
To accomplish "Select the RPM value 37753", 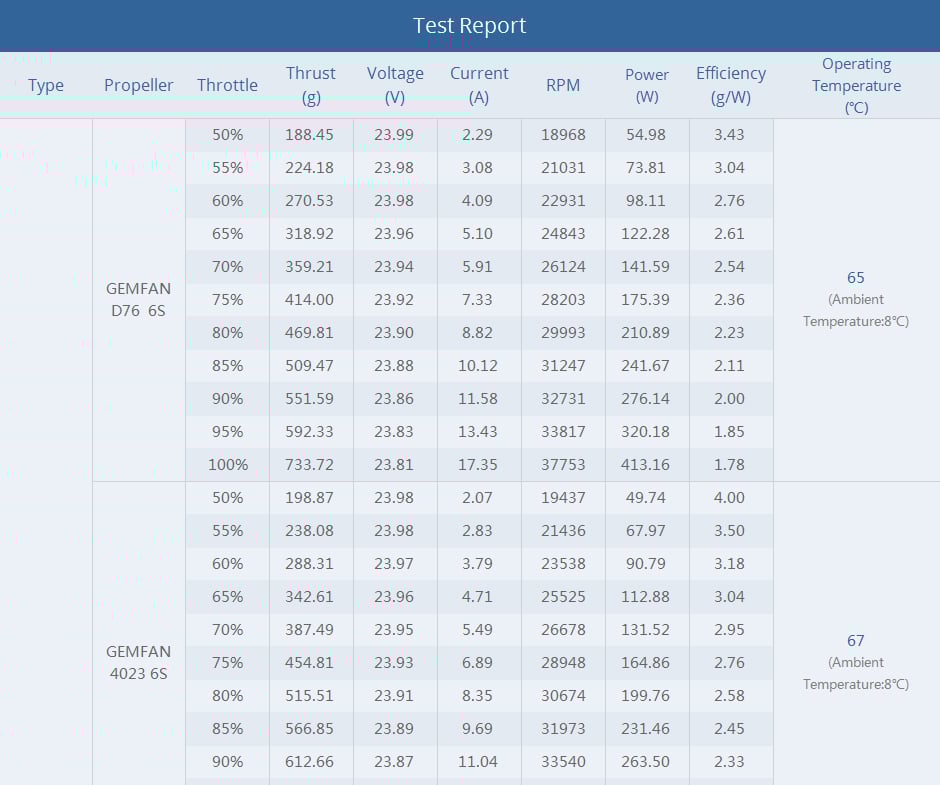I will pyautogui.click(x=563, y=465).
